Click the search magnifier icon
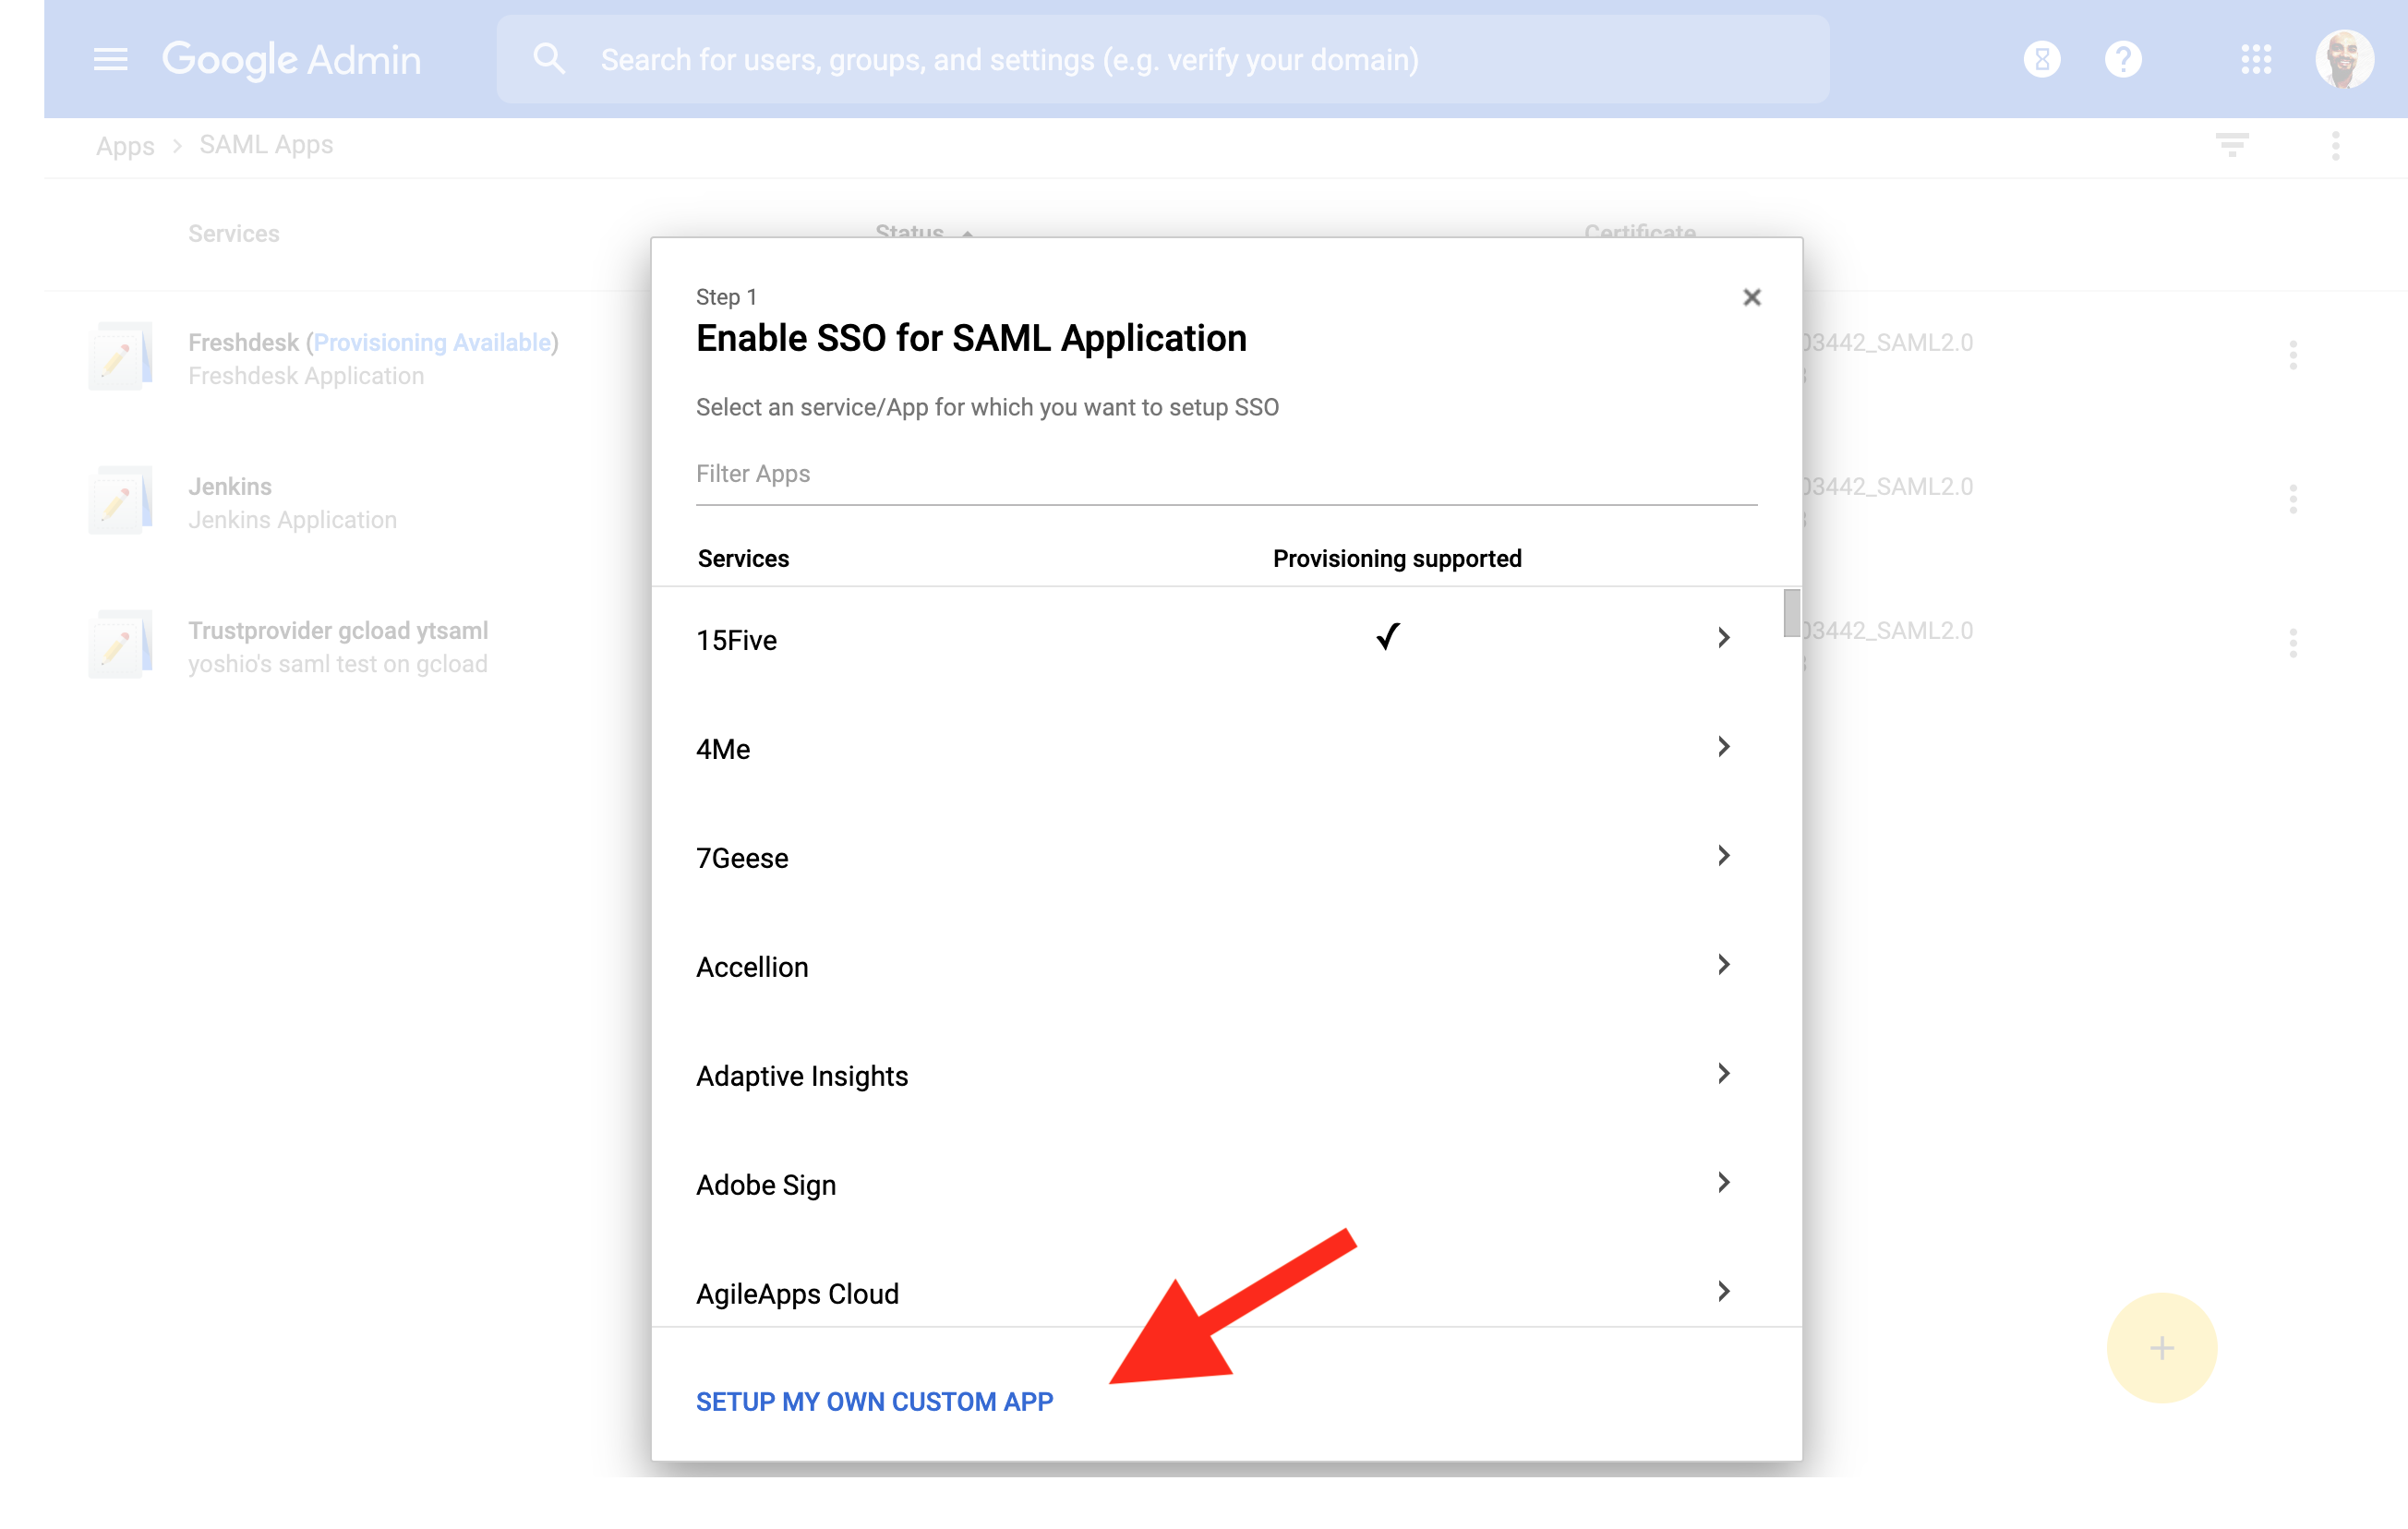The height and width of the screenshot is (1529, 2408). click(x=548, y=59)
